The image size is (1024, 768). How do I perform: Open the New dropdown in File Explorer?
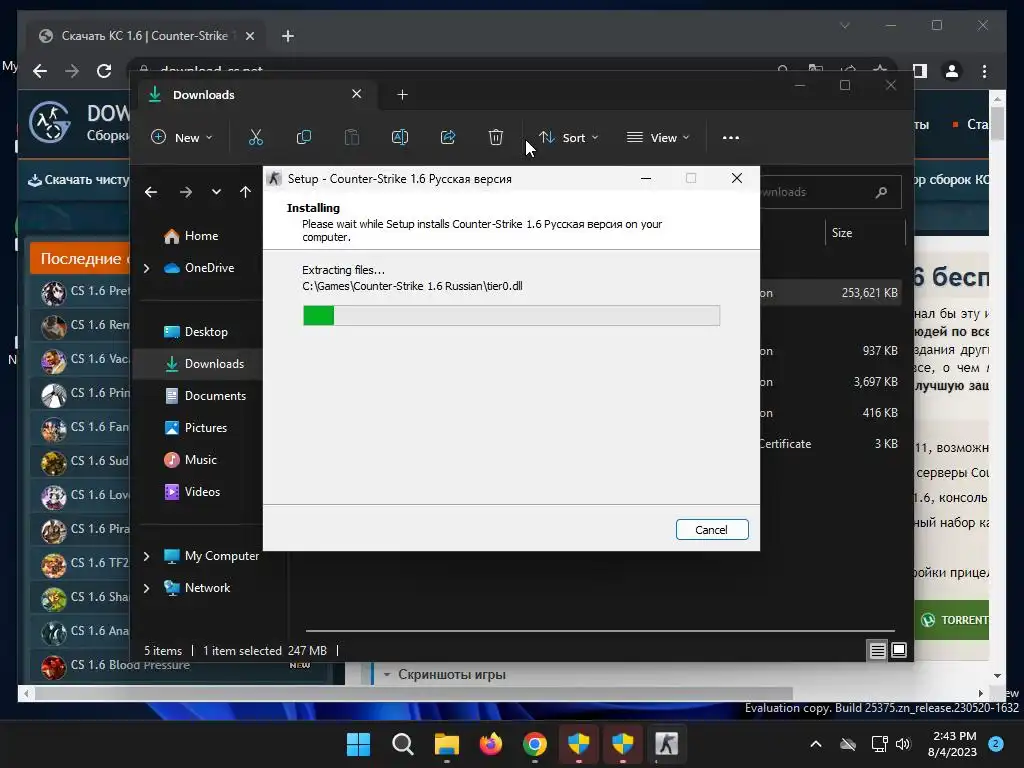182,138
